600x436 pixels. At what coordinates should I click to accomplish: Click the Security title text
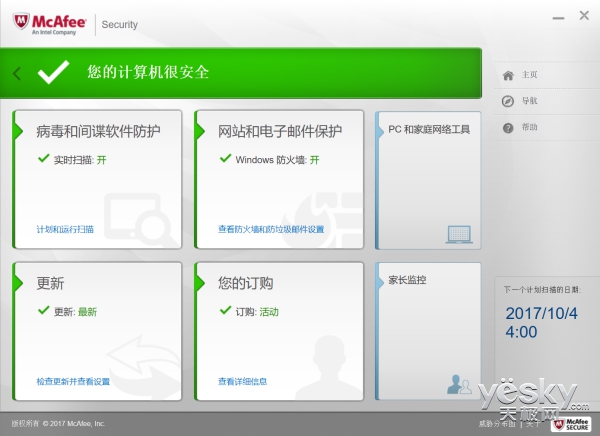coord(119,24)
